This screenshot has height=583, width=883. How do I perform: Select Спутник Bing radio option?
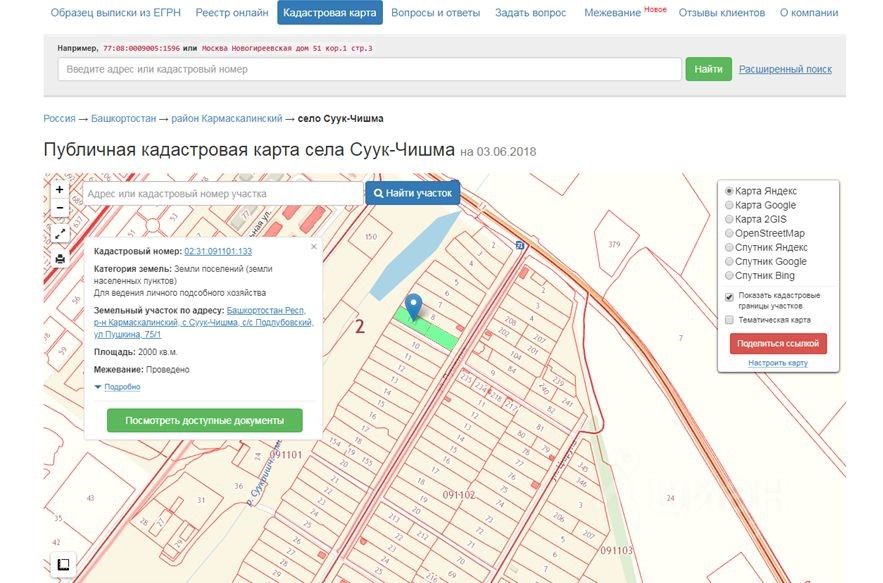729,275
